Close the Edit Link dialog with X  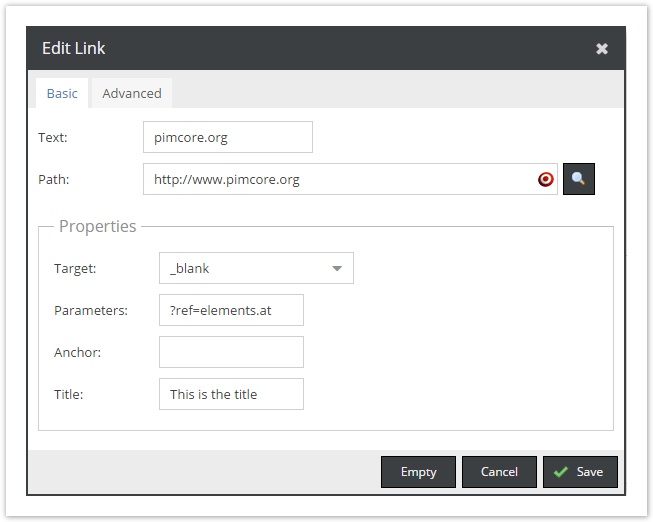point(602,49)
